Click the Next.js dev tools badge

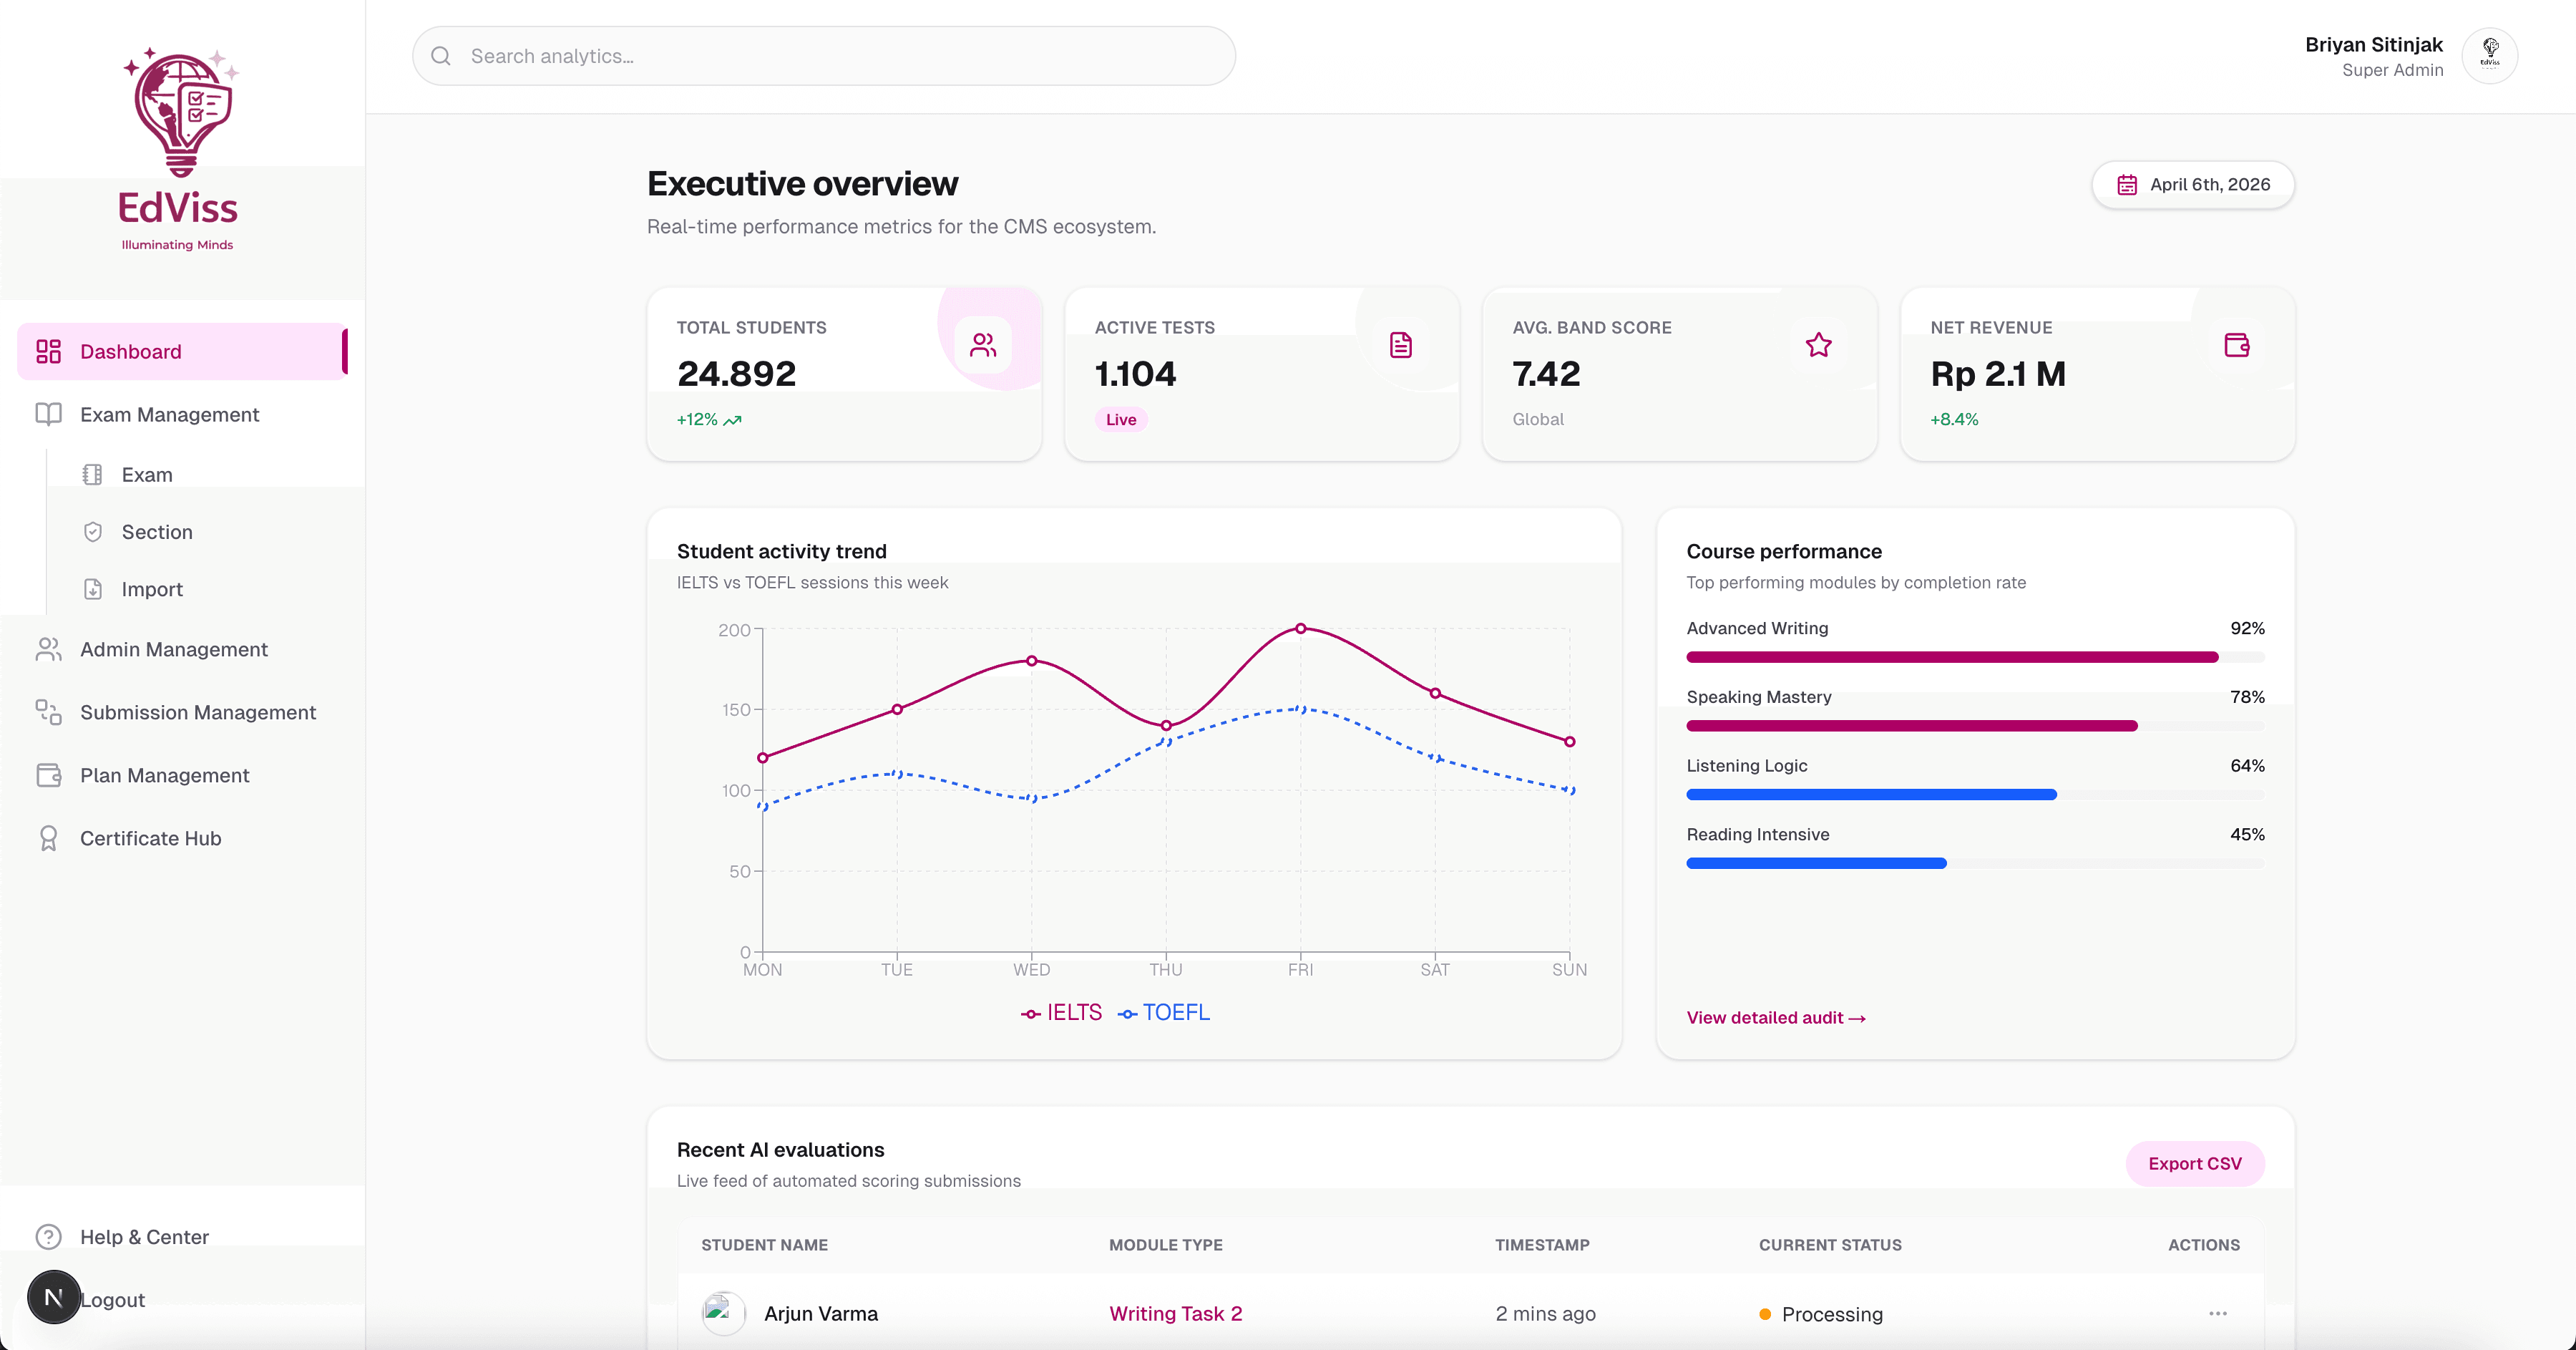click(54, 1297)
